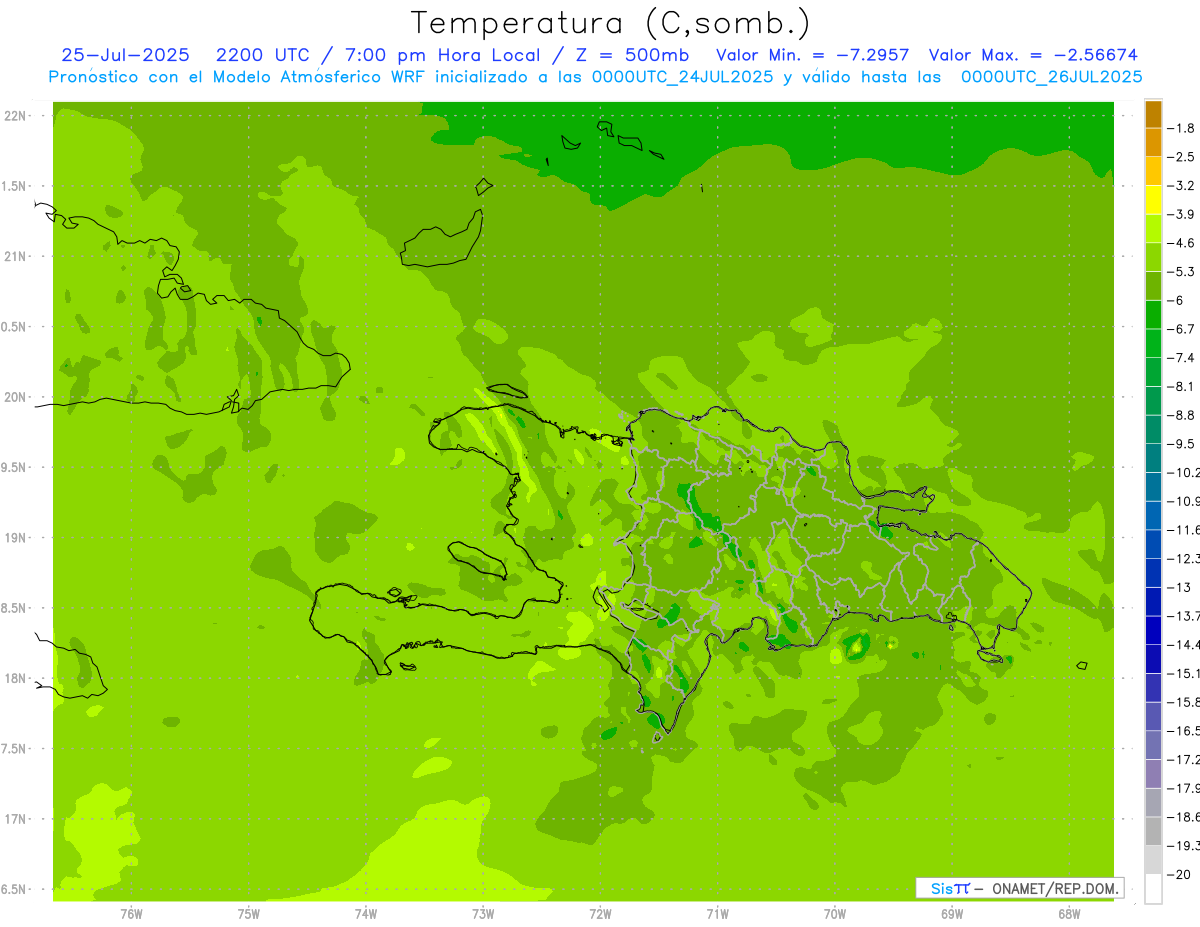Click the 'Valor Min. = -7.2957' text
Image resolution: width=1200 pixels, height=927 pixels.
(812, 55)
